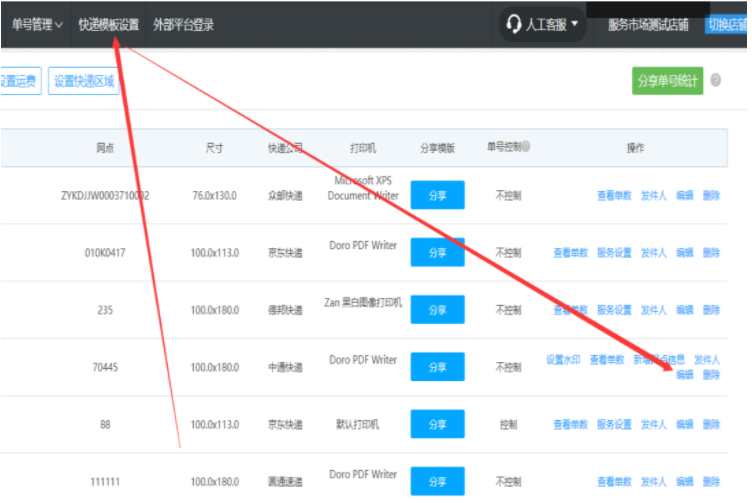Click 分享 in the row with 网点 88

[x=437, y=424]
